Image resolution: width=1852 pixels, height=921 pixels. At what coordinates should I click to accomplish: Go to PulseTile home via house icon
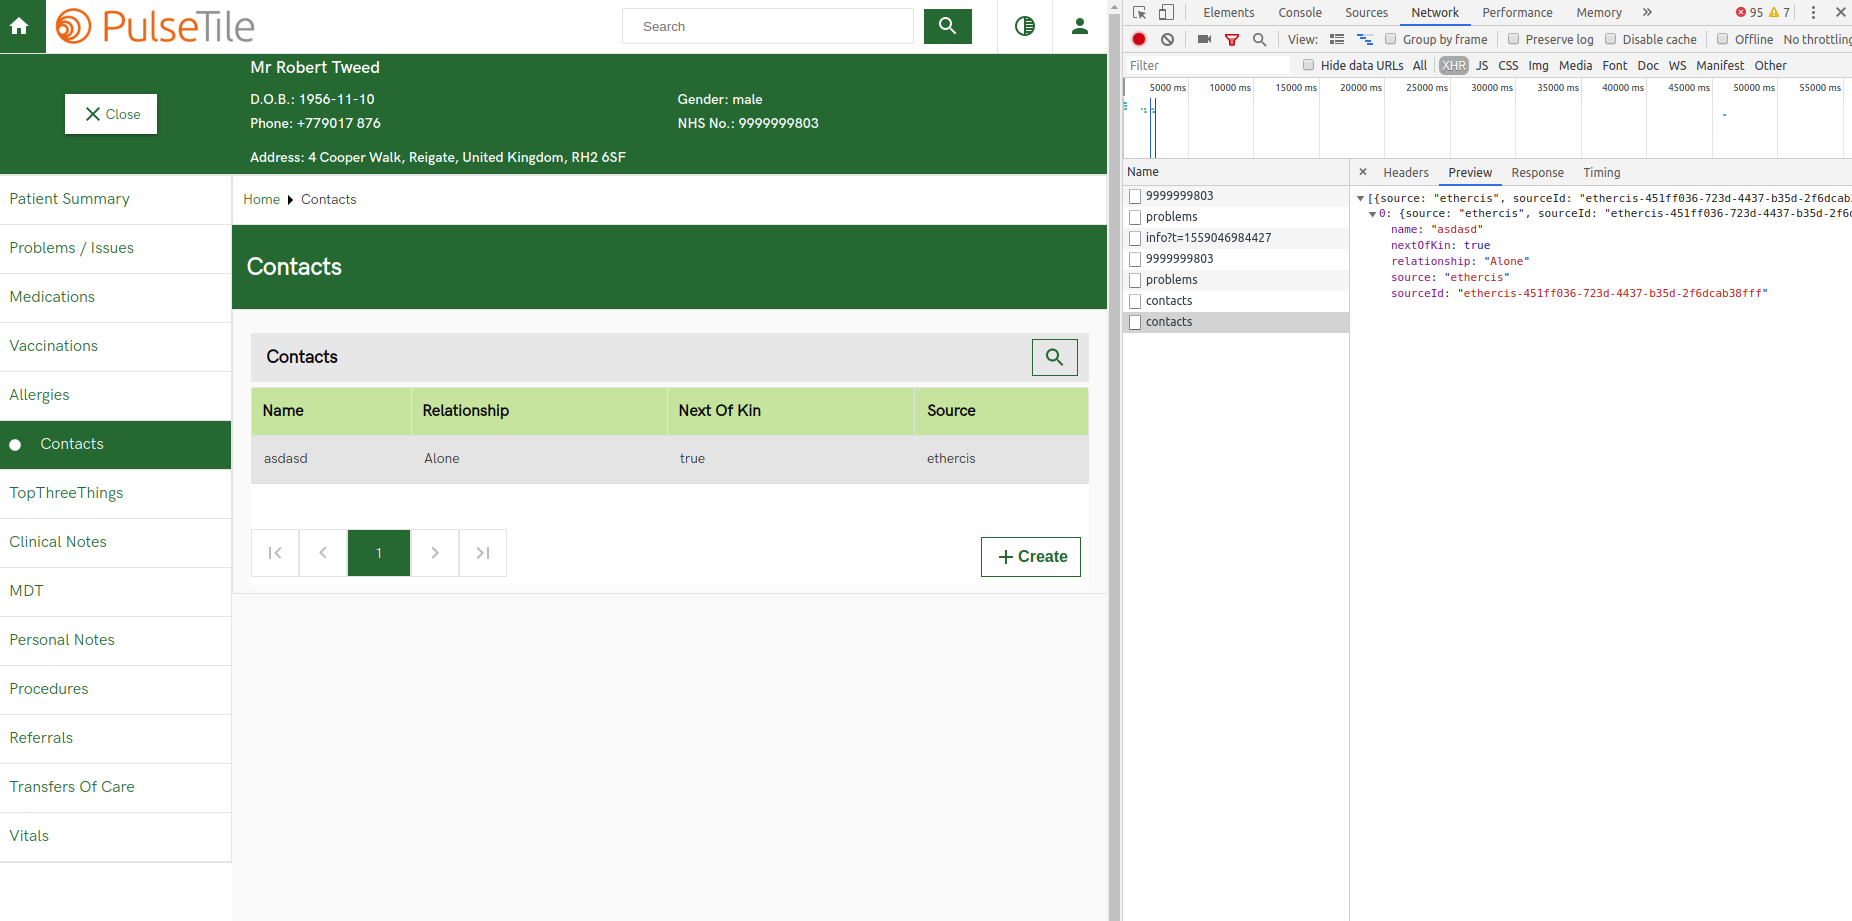point(19,26)
